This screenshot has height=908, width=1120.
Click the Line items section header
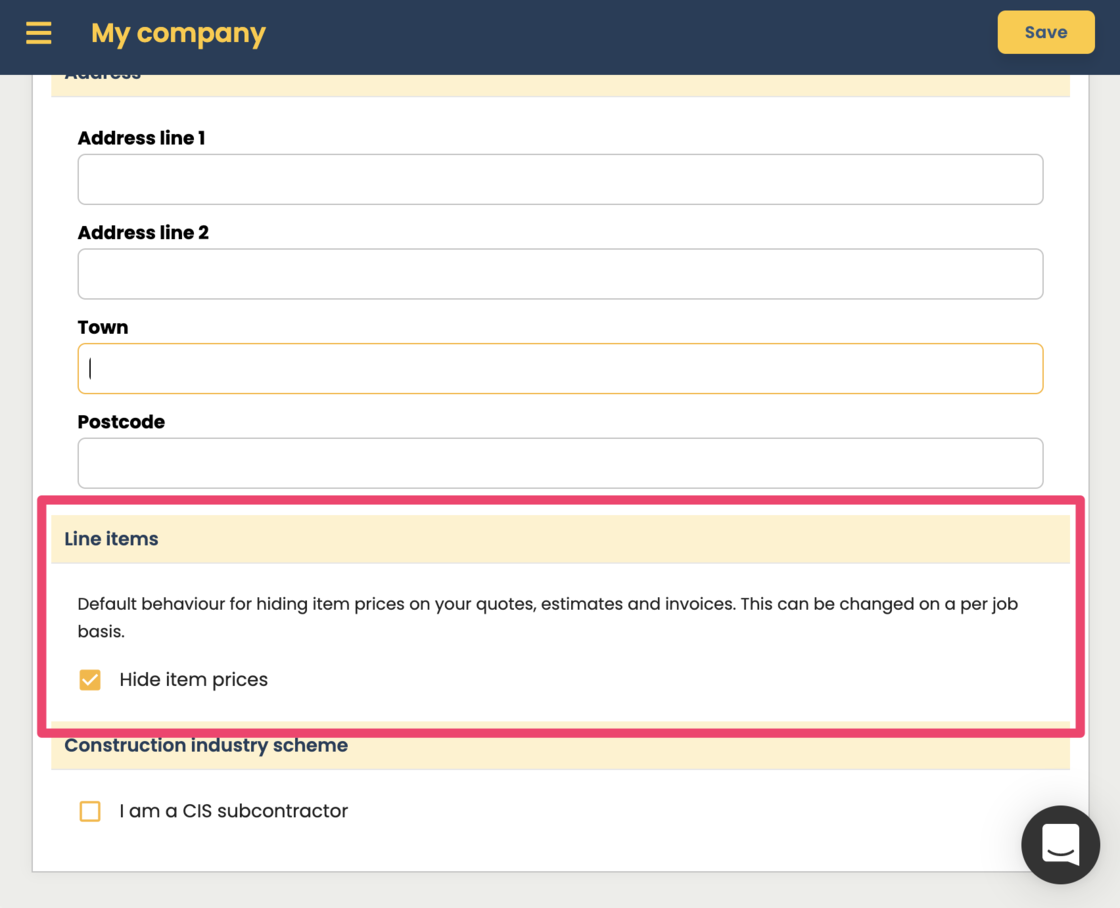pos(111,539)
